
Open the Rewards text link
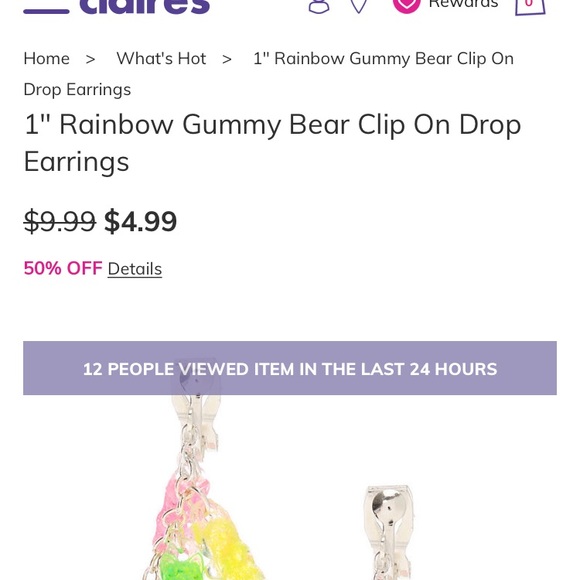[463, 4]
